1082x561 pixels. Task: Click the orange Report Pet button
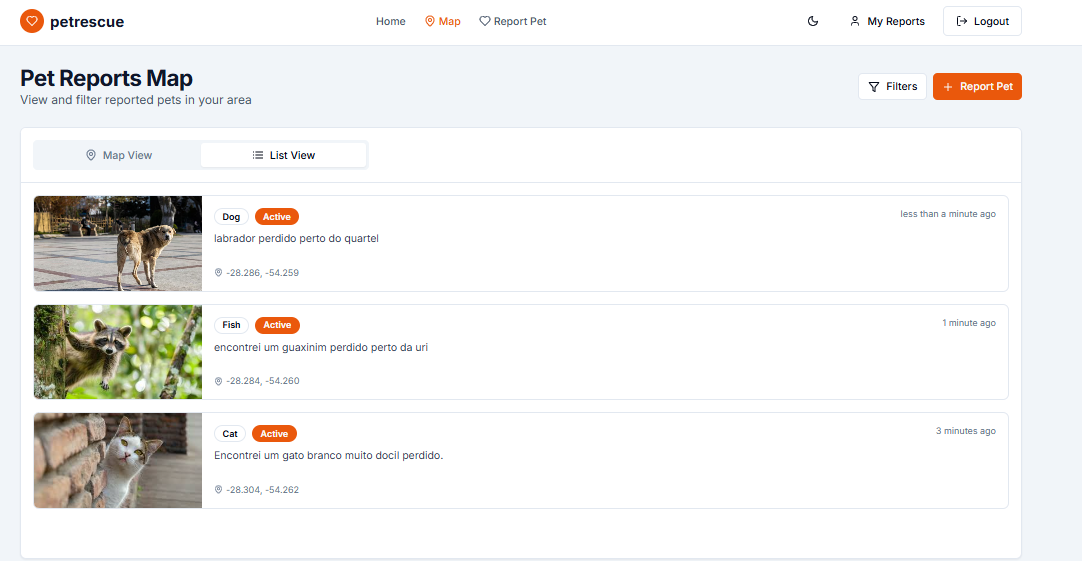pos(976,87)
